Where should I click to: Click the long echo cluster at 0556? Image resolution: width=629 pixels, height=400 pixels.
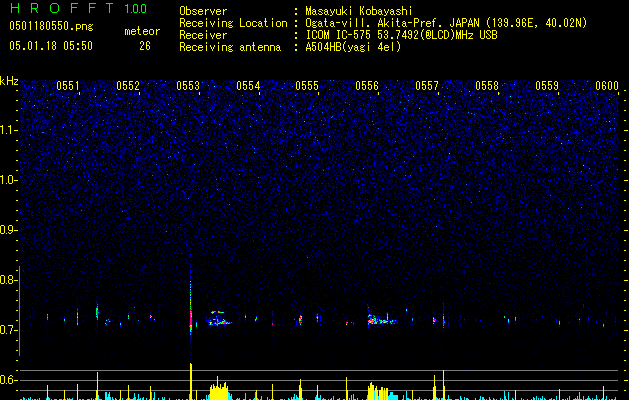381,319
